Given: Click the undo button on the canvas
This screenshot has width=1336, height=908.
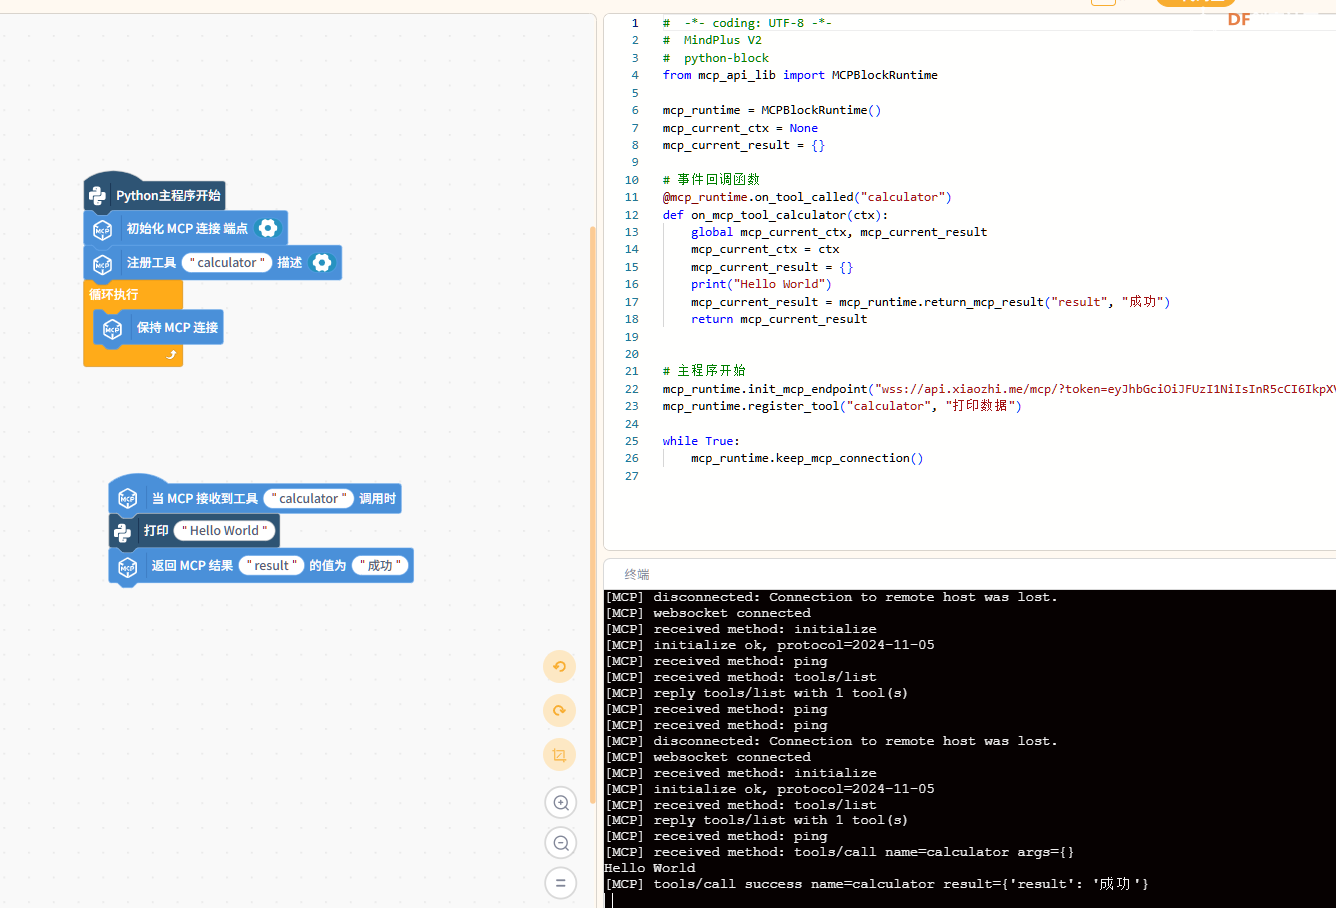Looking at the screenshot, I should [x=560, y=667].
